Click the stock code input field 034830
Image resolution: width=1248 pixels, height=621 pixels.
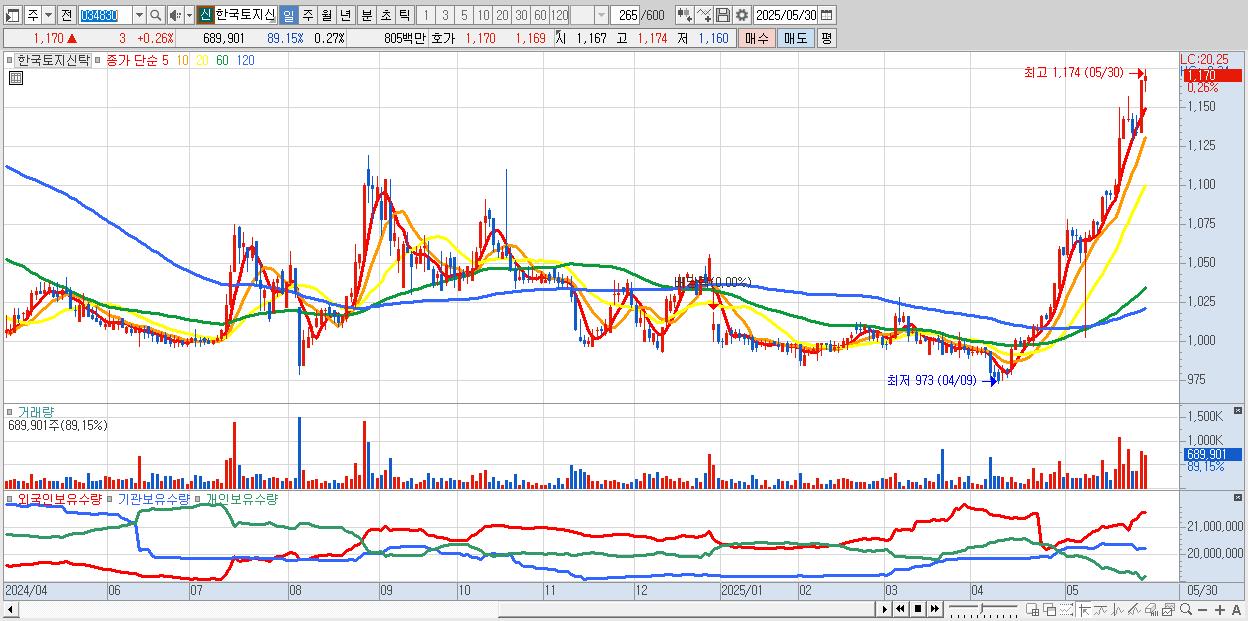click(x=105, y=15)
